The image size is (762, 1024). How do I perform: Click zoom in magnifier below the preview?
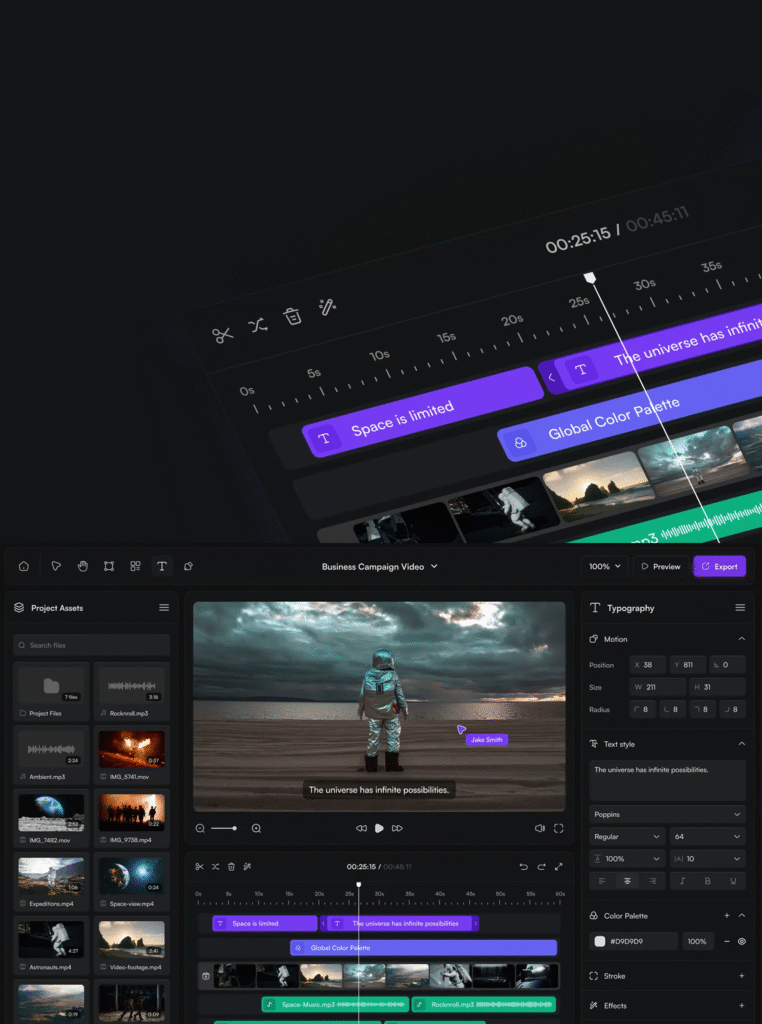point(256,828)
